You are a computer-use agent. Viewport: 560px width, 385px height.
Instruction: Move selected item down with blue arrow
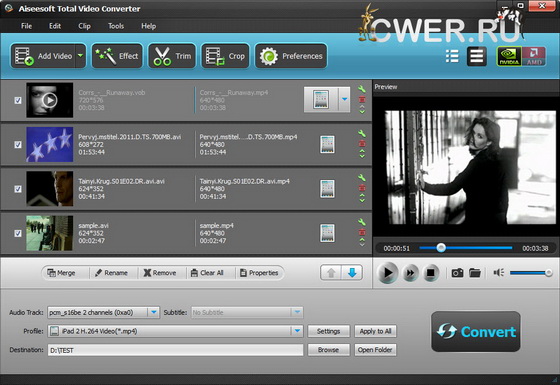[352, 273]
